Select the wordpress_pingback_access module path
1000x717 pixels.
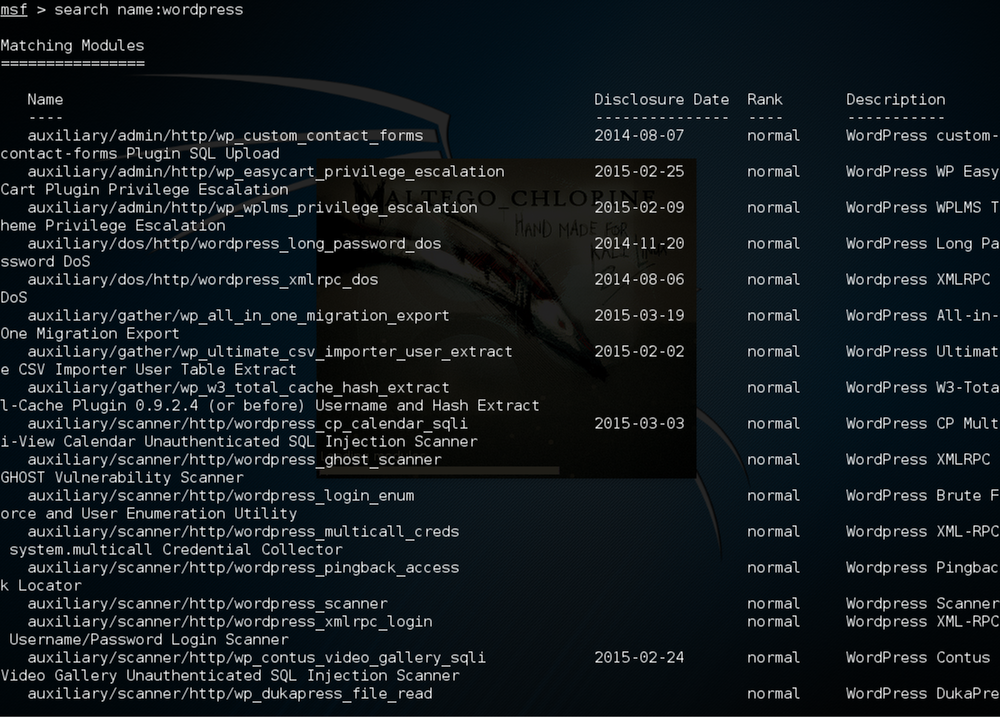[243, 568]
